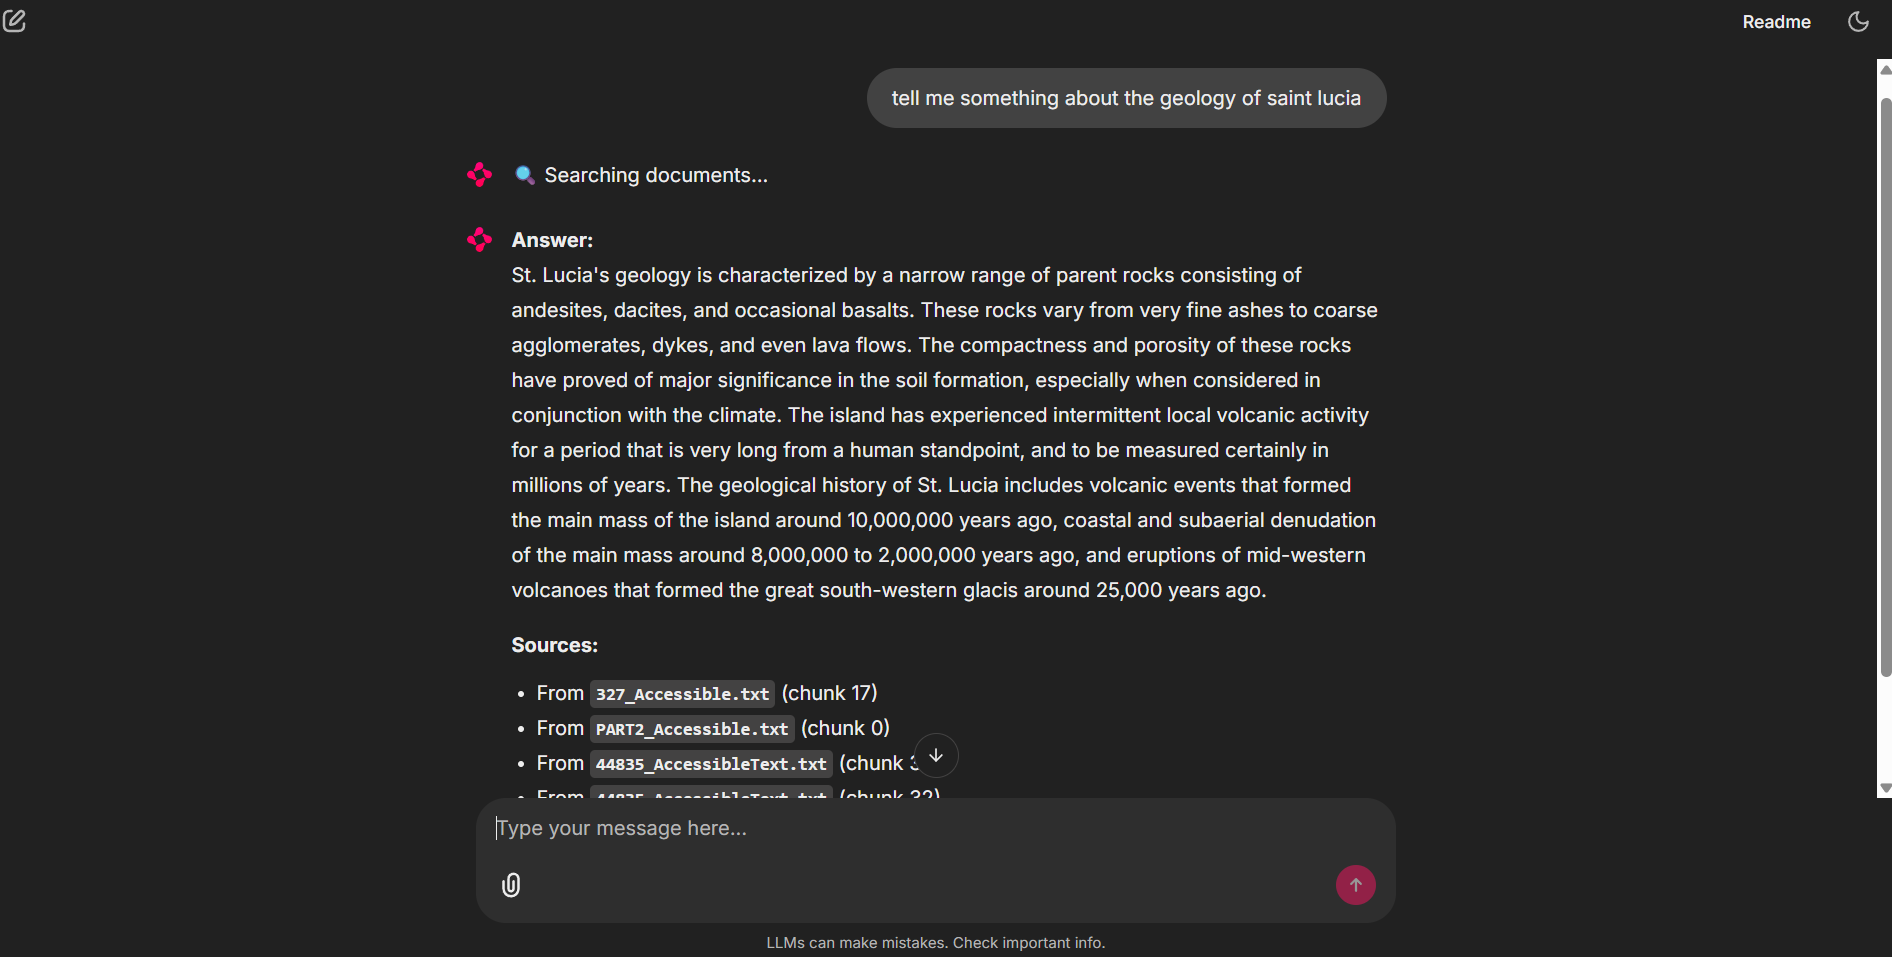Screen dimensions: 1892x957
Task: Open the Readme link
Action: tap(1776, 22)
